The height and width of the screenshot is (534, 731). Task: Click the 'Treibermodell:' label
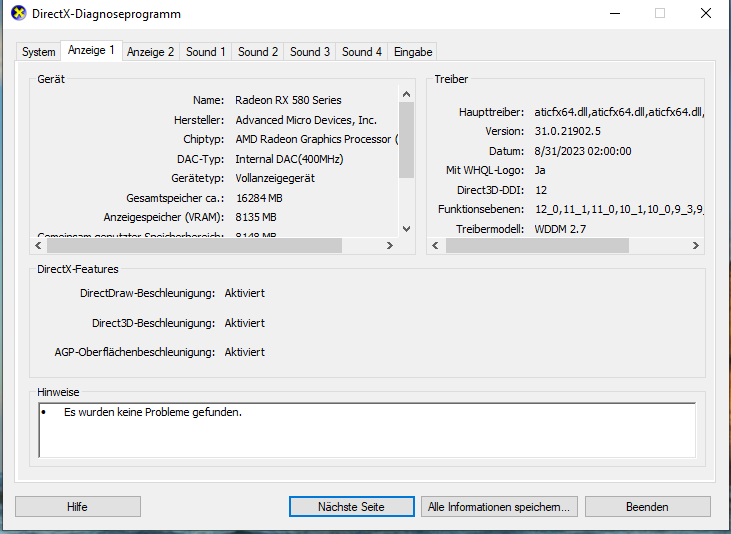click(x=490, y=229)
